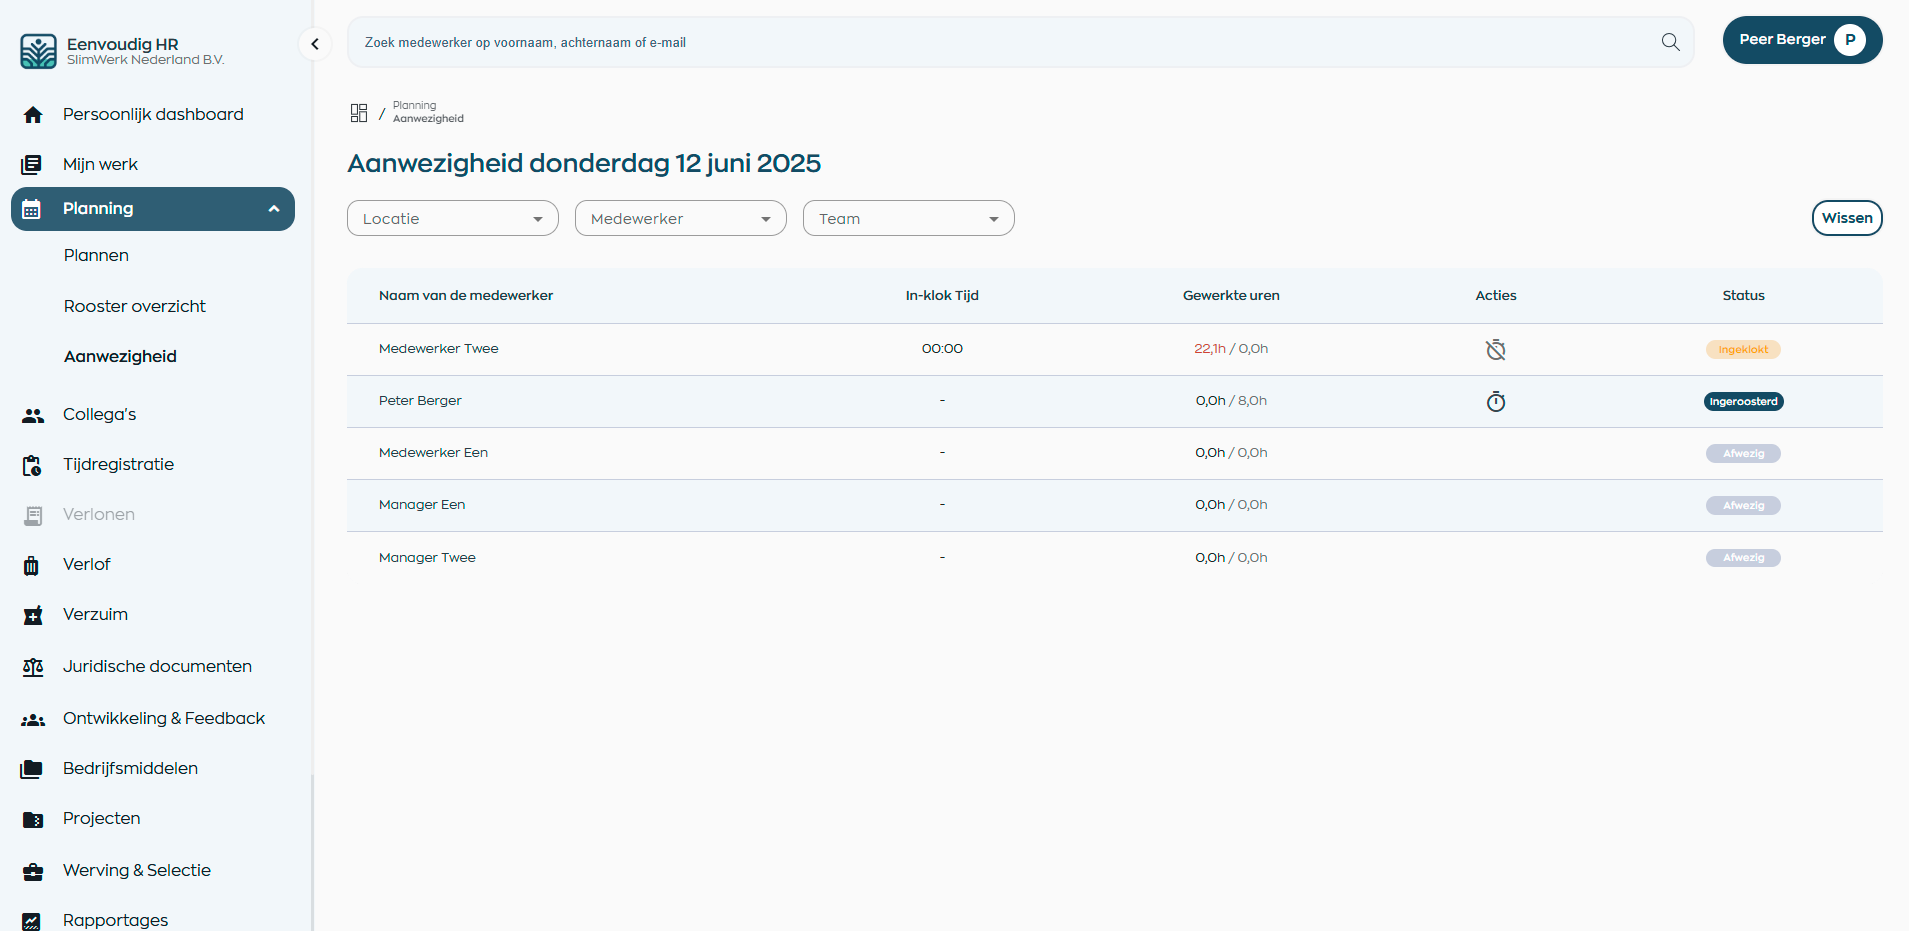The width and height of the screenshot is (1909, 931).
Task: Click the Verlof suitcase icon
Action: pos(32,565)
